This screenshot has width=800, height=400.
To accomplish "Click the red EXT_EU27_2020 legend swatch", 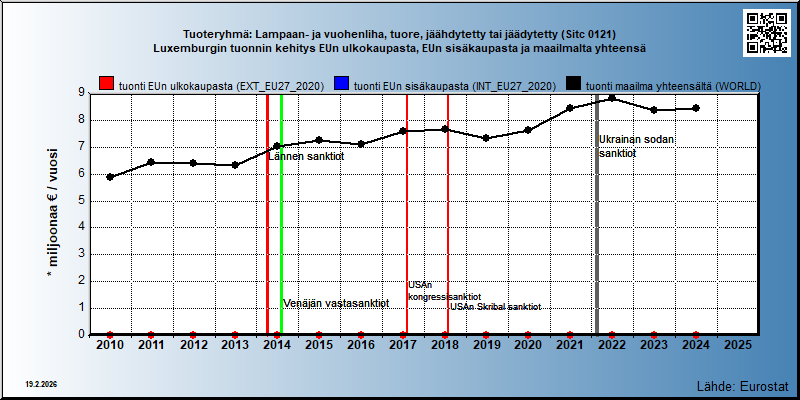I will 107,85.
